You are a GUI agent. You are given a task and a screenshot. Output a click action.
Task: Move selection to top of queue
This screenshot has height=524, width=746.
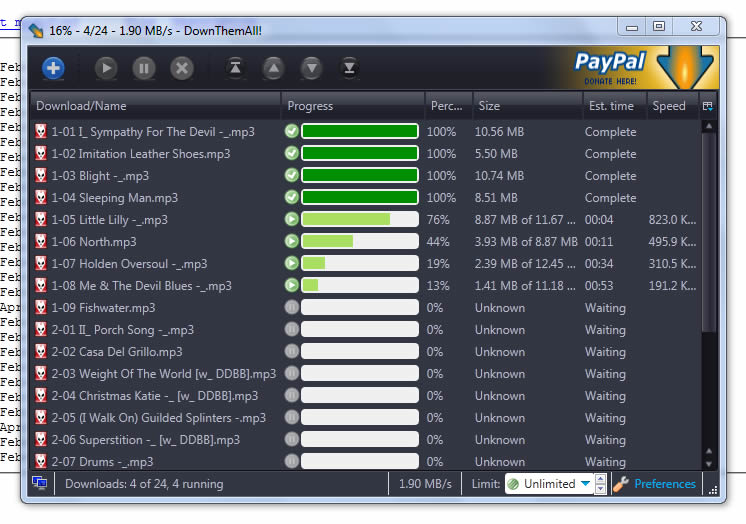[x=235, y=68]
